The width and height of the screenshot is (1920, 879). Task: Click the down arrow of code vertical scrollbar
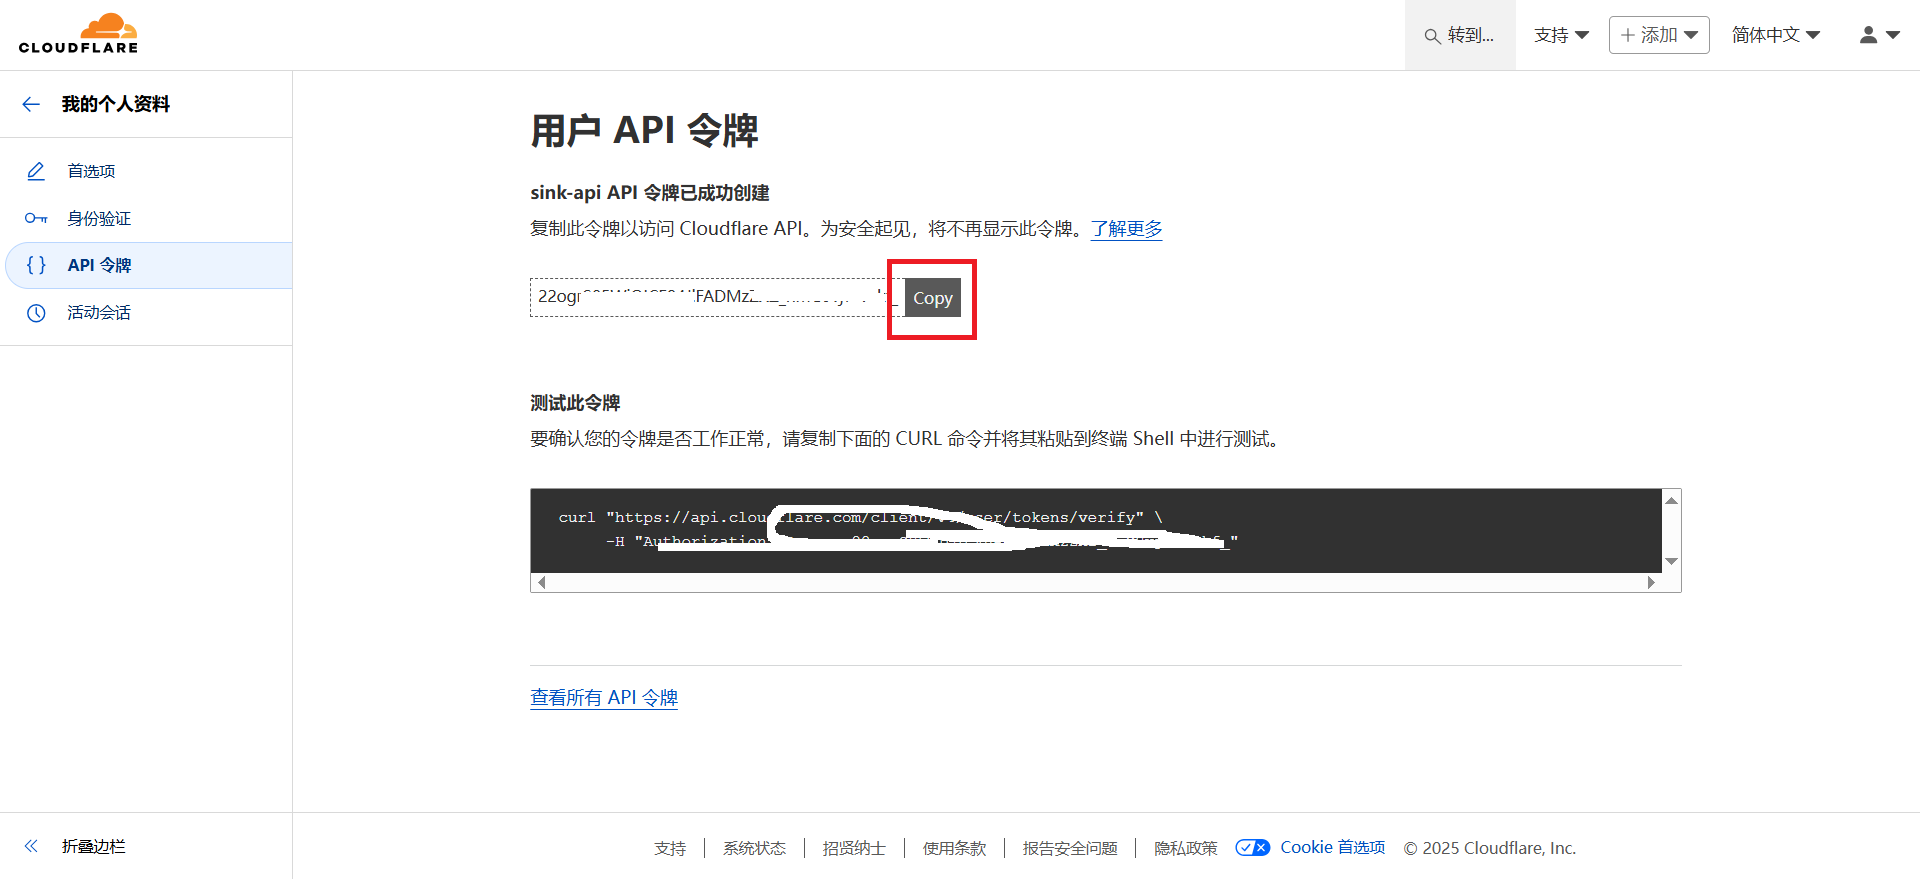[x=1671, y=561]
